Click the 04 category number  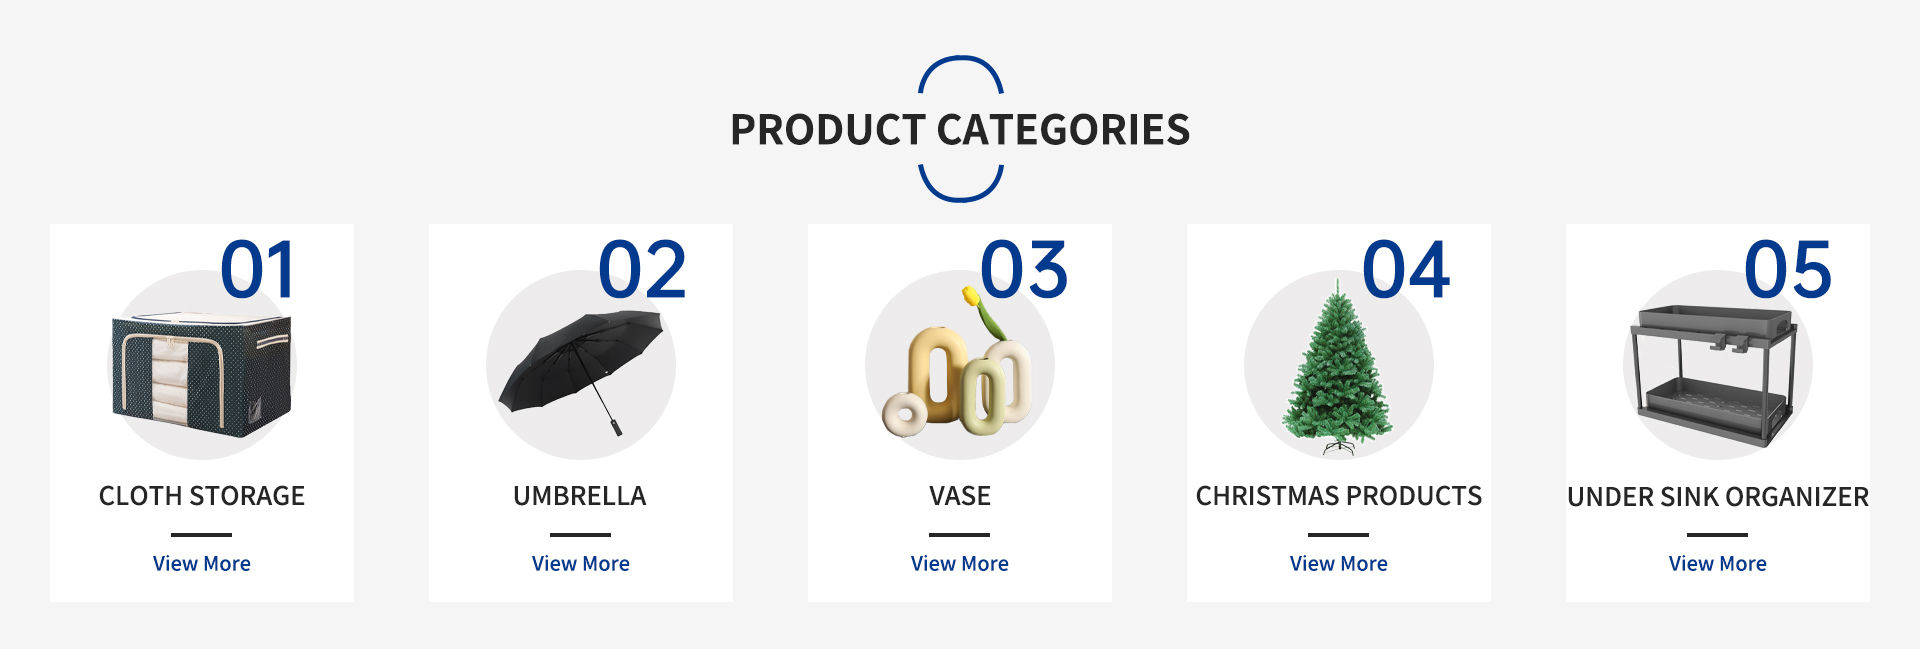pyautogui.click(x=1405, y=270)
